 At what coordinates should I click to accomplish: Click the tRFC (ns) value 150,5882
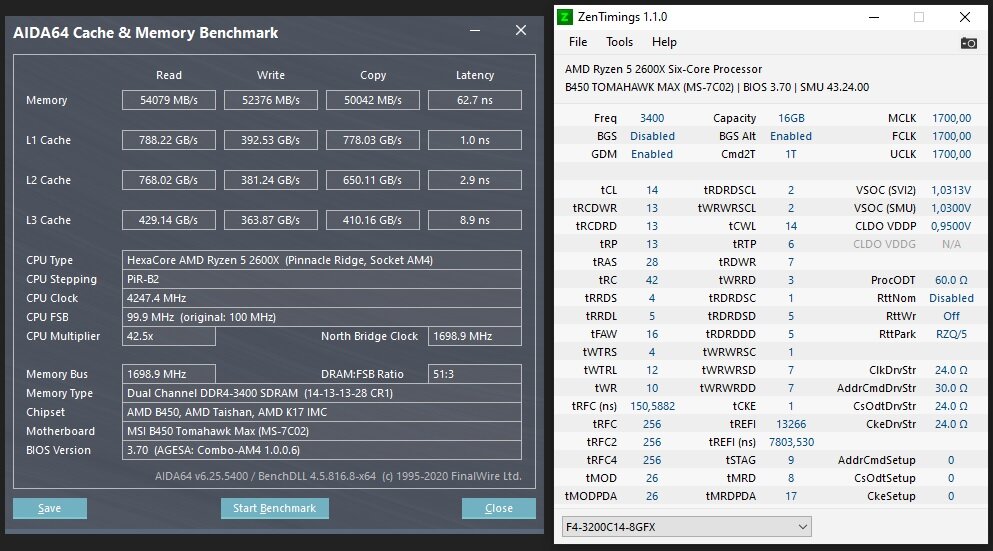click(652, 406)
